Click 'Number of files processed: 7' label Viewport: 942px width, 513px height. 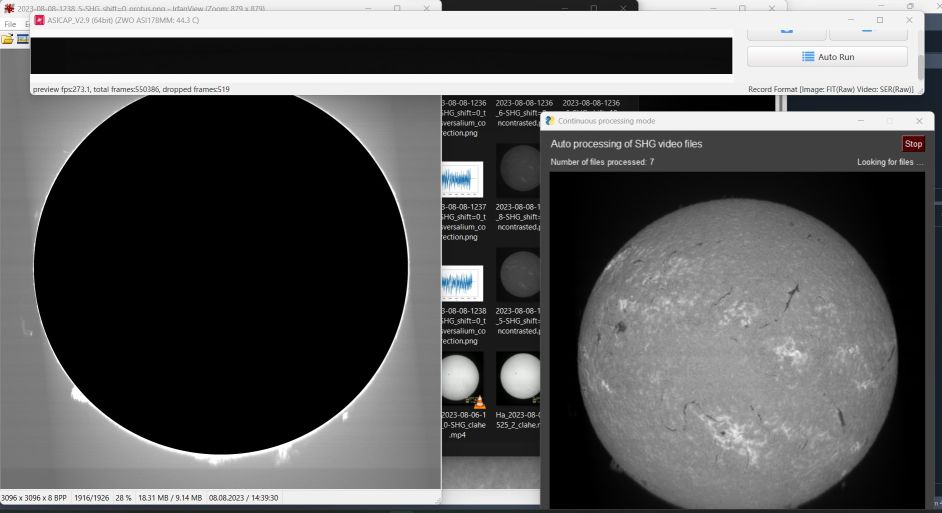click(x=602, y=162)
